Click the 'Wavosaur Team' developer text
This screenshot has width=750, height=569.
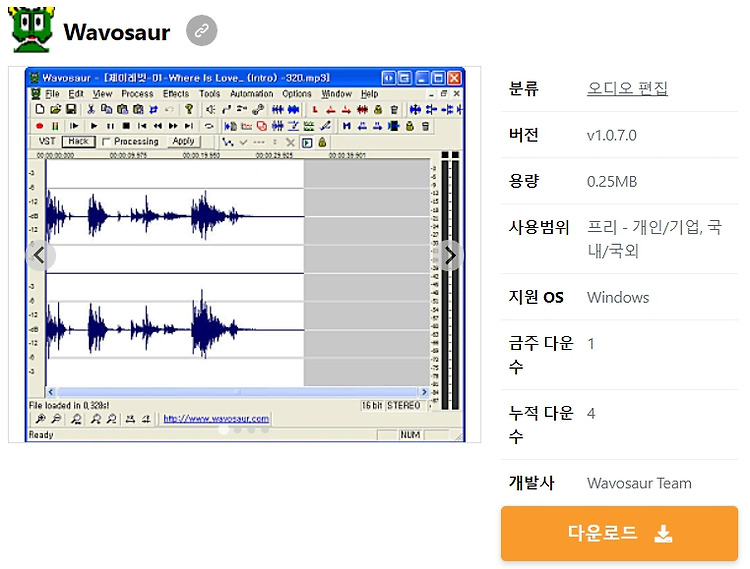click(639, 483)
